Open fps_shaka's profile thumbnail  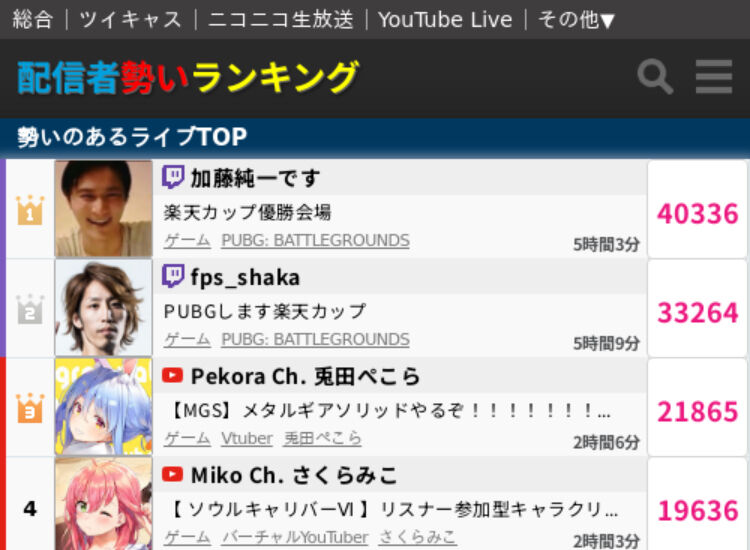click(x=103, y=308)
